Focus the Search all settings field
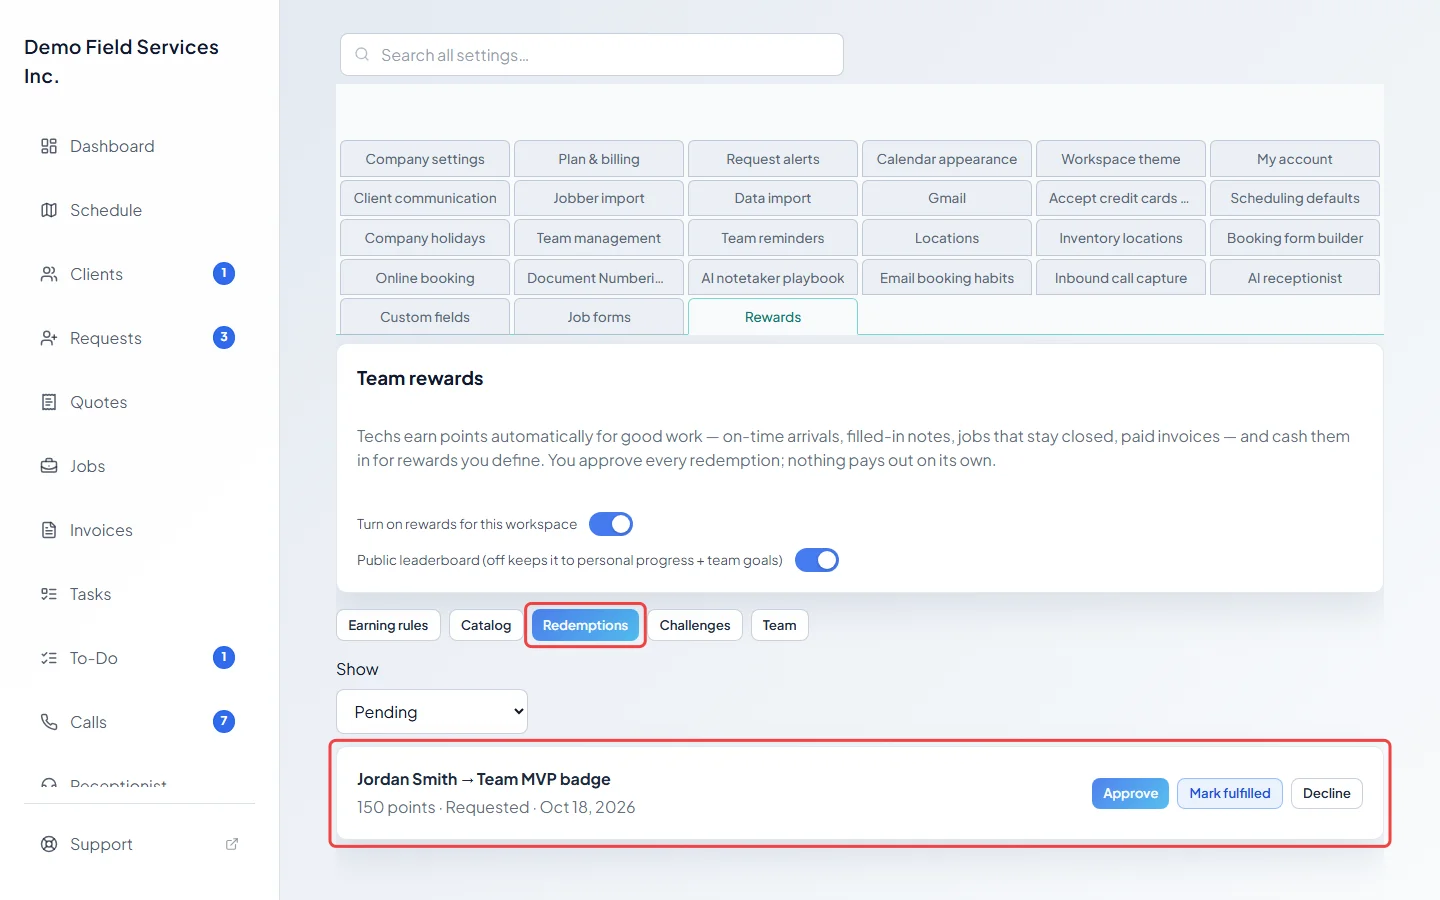1440x900 pixels. pos(592,55)
